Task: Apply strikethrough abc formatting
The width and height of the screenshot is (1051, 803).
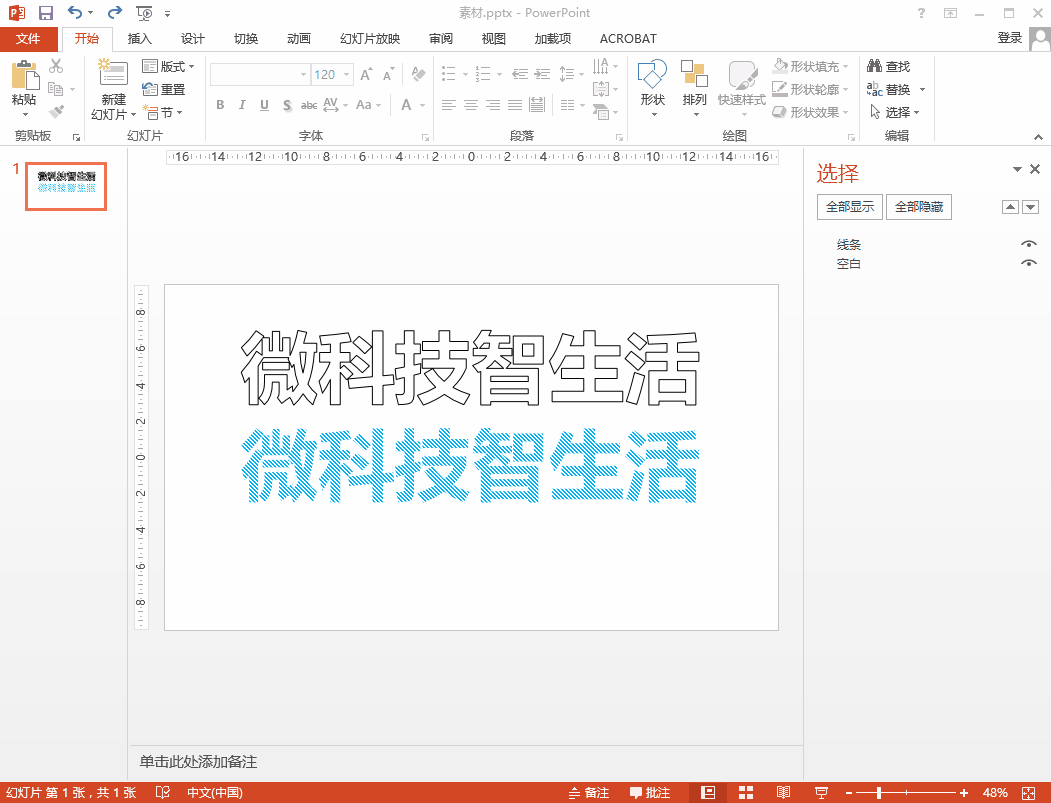Action: click(308, 105)
